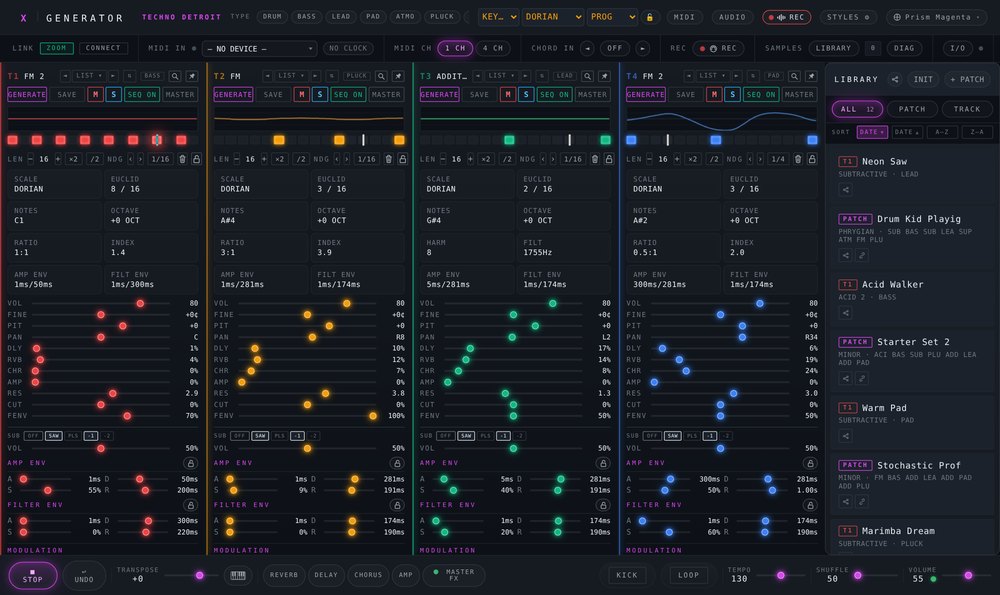Select the TRACK tab in the Library
Viewport: 1000px width, 595px height.
coord(967,109)
